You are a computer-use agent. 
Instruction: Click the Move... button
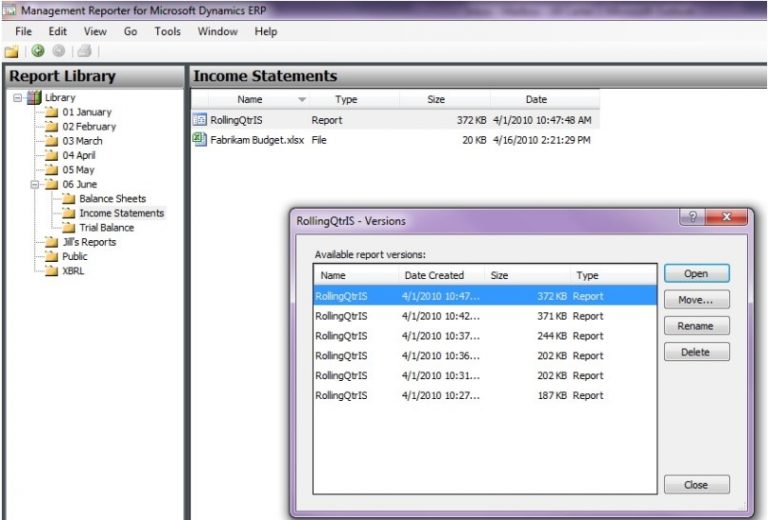pos(696,299)
